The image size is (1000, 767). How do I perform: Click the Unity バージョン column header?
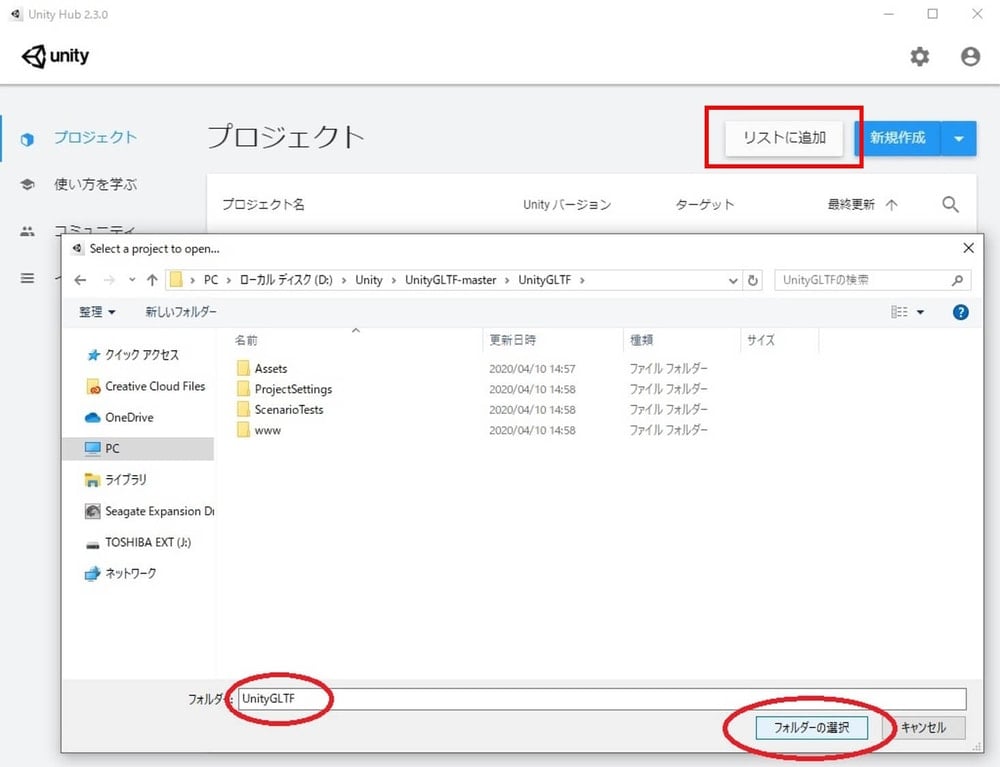point(566,205)
